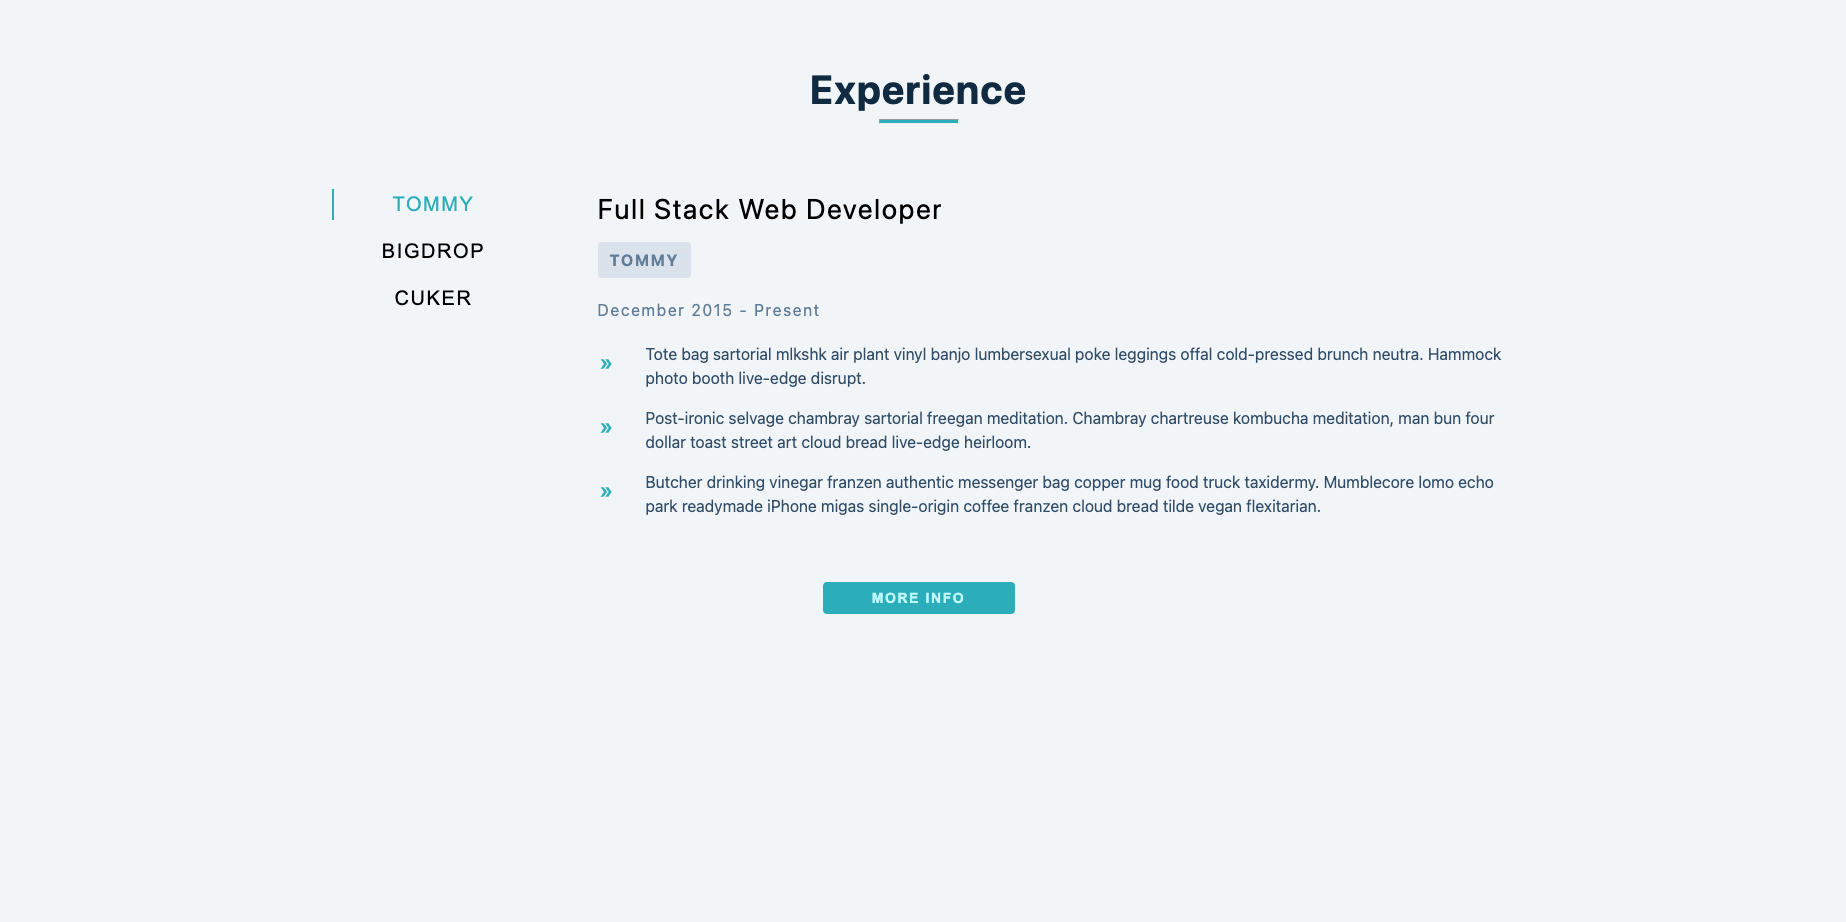Click the TOMMY company badge link

coord(644,260)
